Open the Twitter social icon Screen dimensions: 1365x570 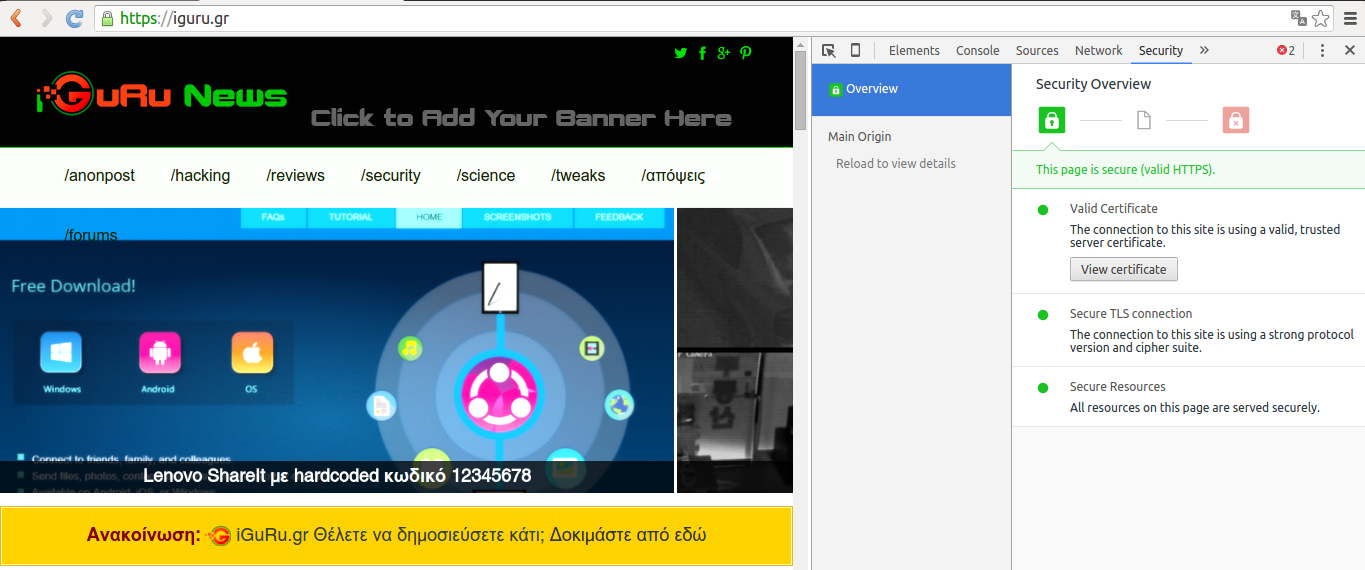coord(681,53)
